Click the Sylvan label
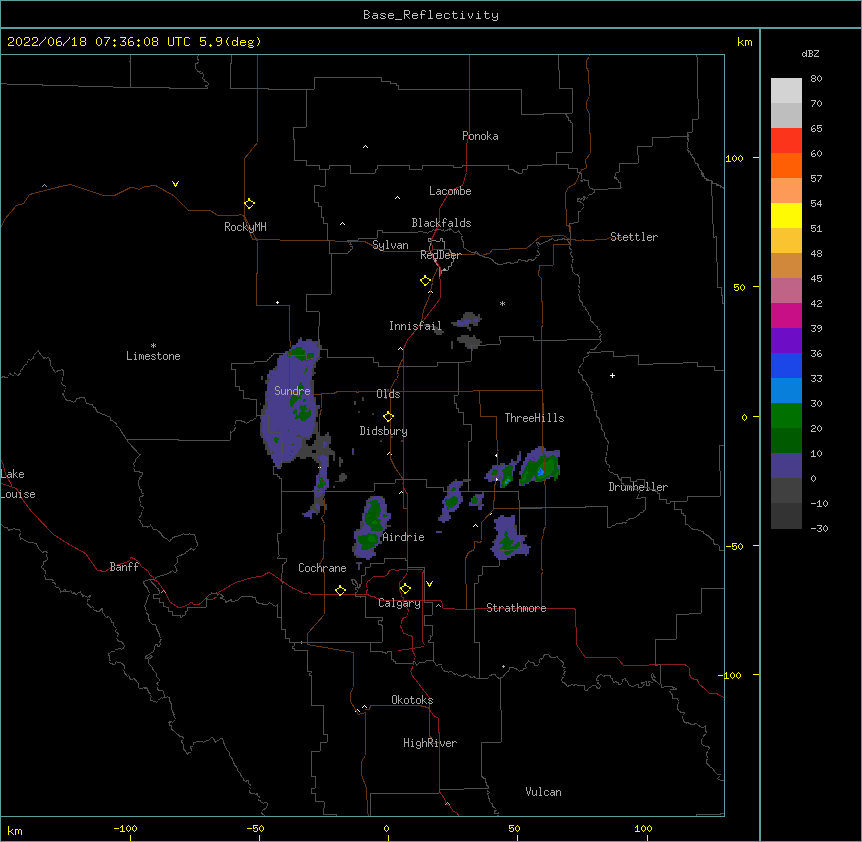Viewport: 862px width, 842px height. click(x=390, y=245)
